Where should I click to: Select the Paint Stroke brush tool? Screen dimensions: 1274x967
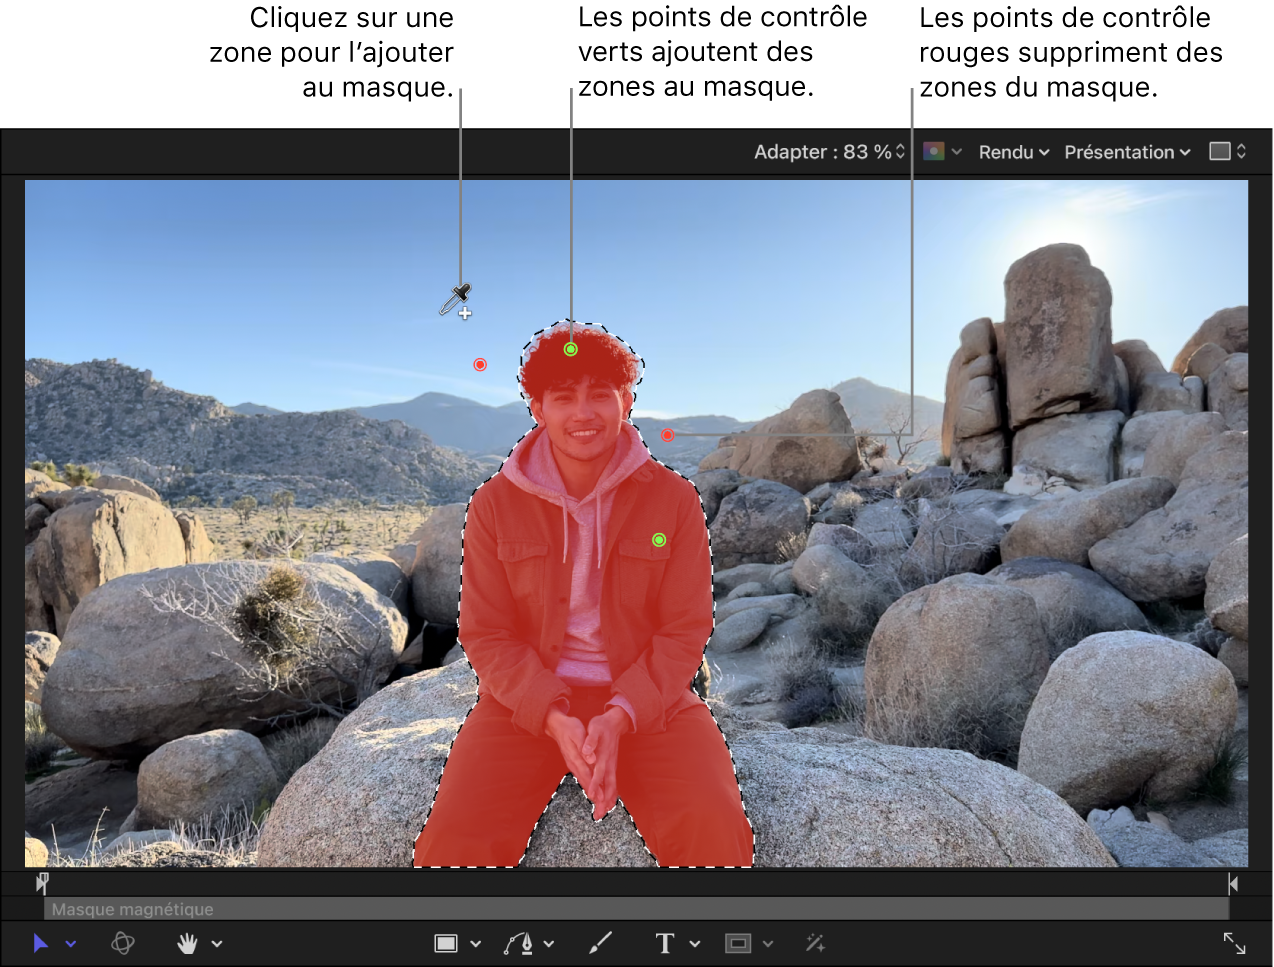tap(600, 943)
